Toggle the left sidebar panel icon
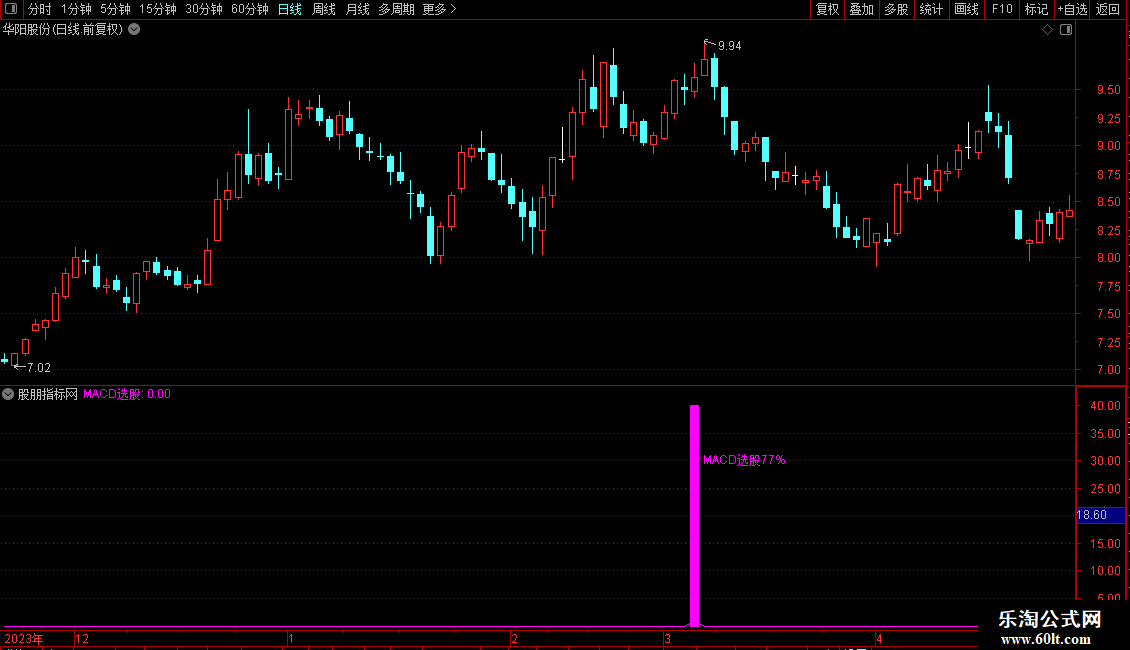 pyautogui.click(x=11, y=9)
